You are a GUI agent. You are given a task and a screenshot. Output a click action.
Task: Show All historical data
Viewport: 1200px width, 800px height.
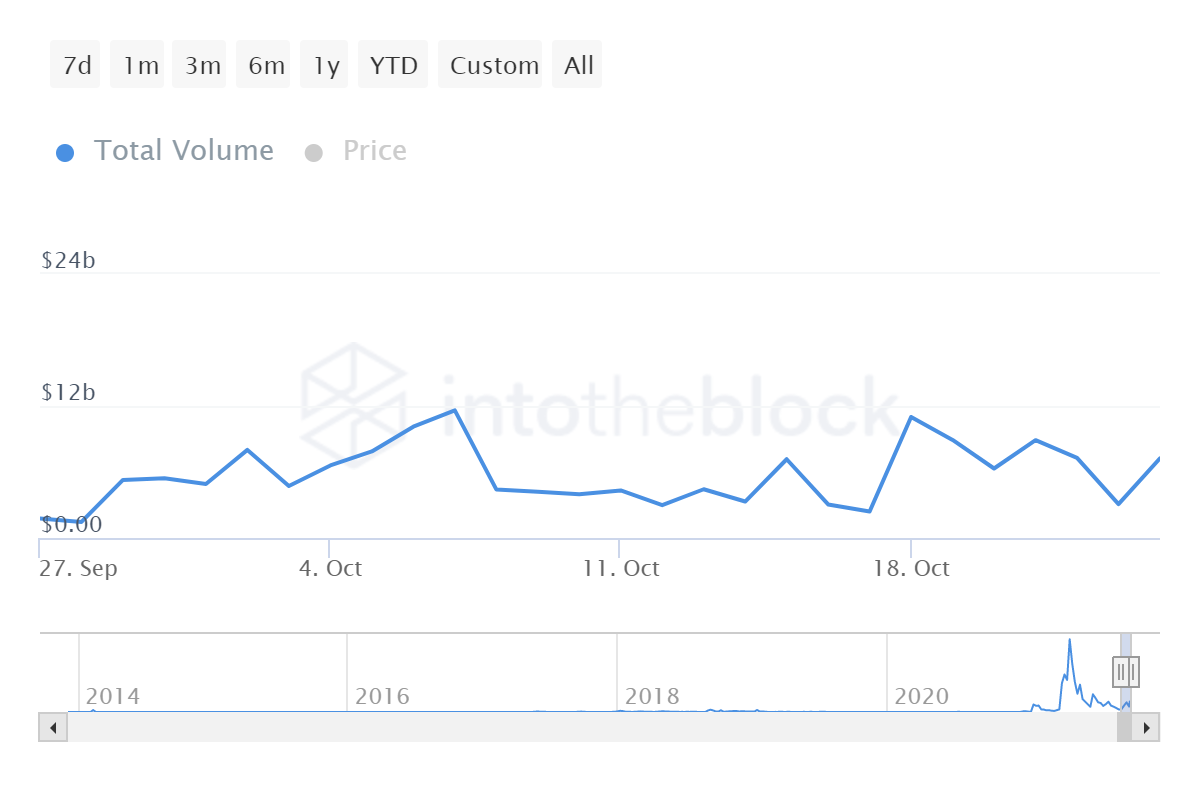578,66
